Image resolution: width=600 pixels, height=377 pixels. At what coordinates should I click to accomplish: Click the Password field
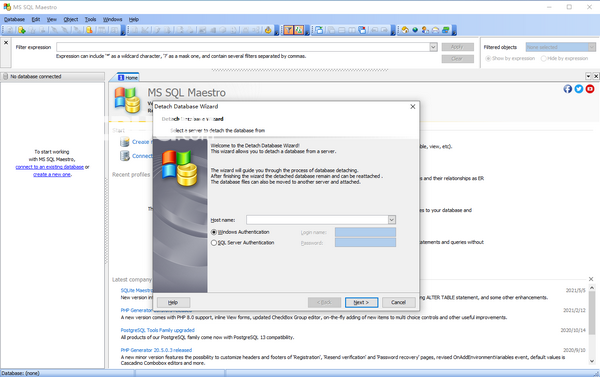click(365, 243)
